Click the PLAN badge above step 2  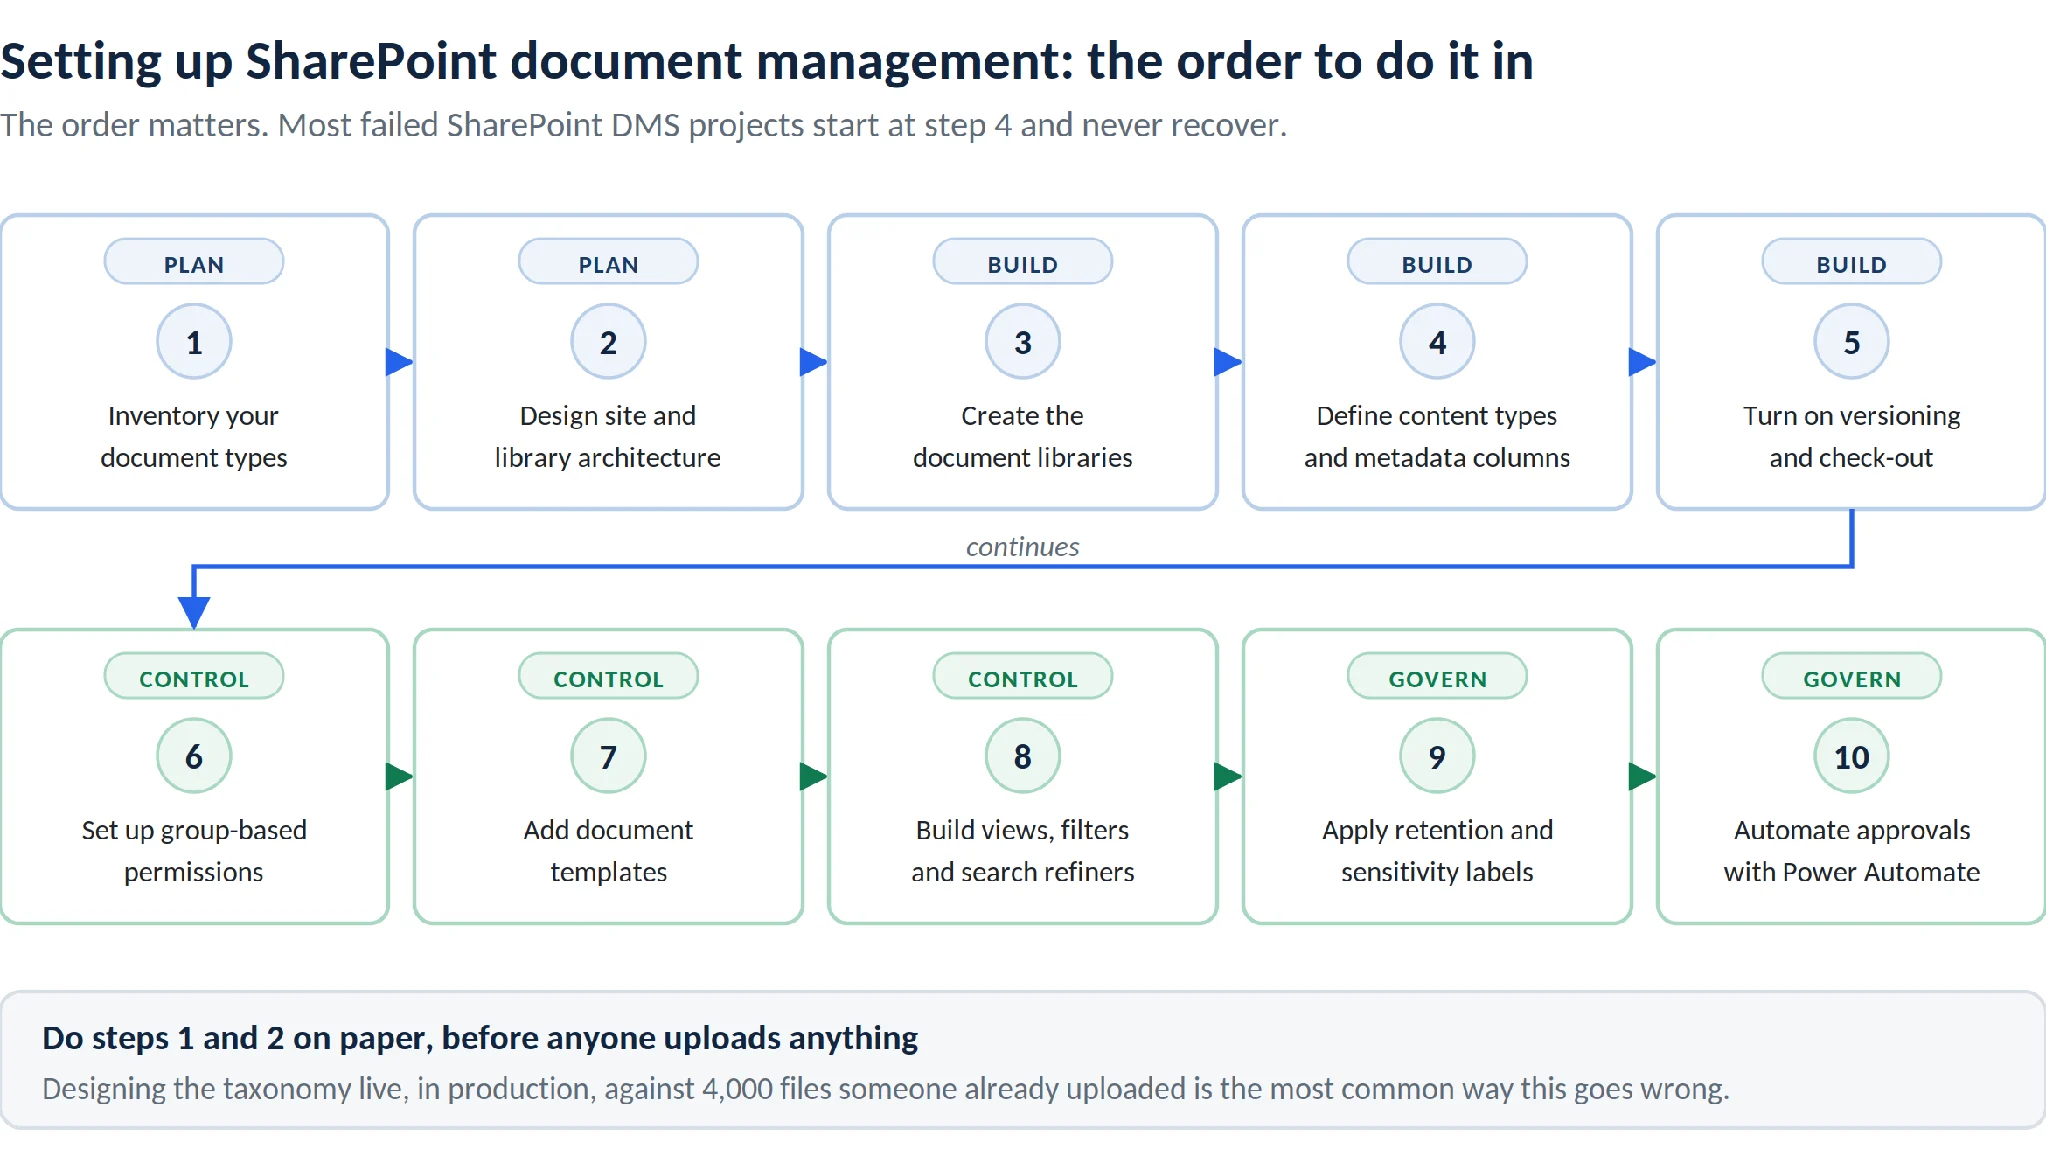(x=608, y=263)
